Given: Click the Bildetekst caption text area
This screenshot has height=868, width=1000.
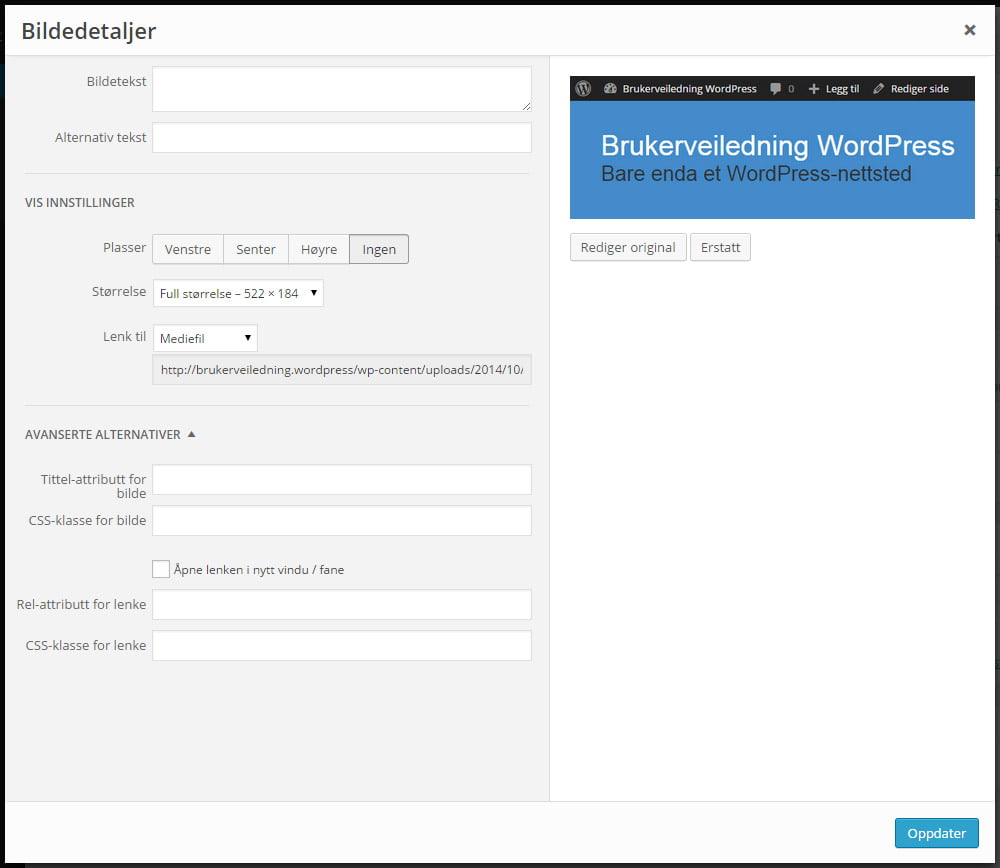Looking at the screenshot, I should [x=342, y=89].
